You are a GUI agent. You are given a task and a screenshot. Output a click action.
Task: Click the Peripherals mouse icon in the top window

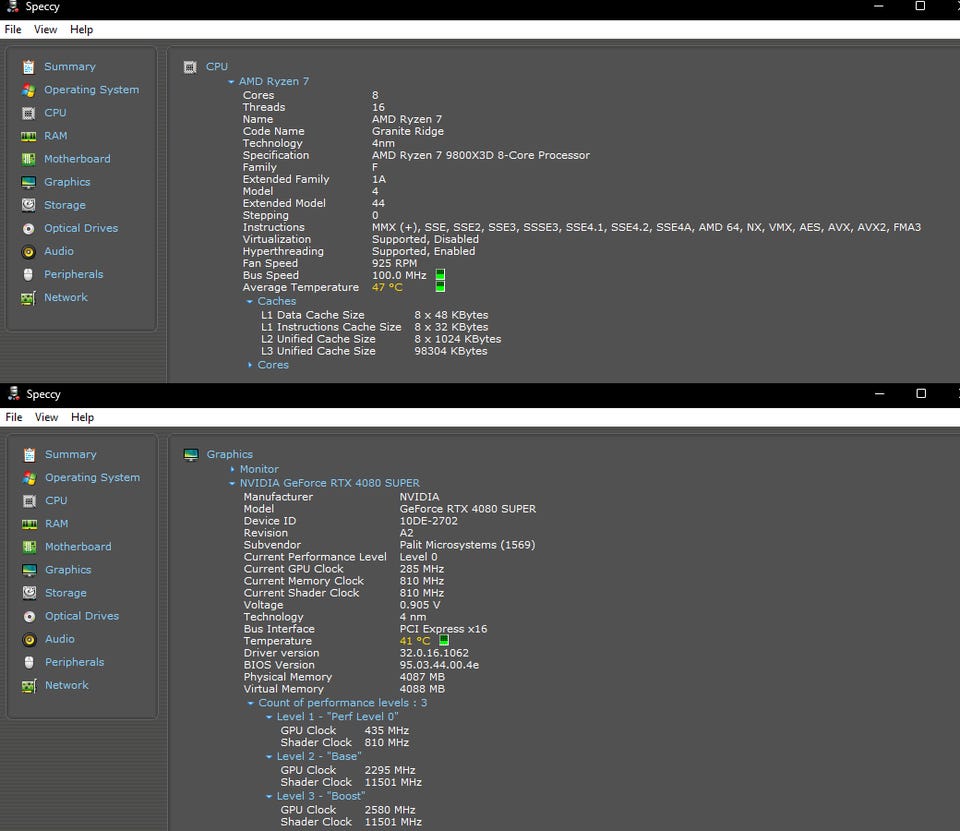coord(28,274)
